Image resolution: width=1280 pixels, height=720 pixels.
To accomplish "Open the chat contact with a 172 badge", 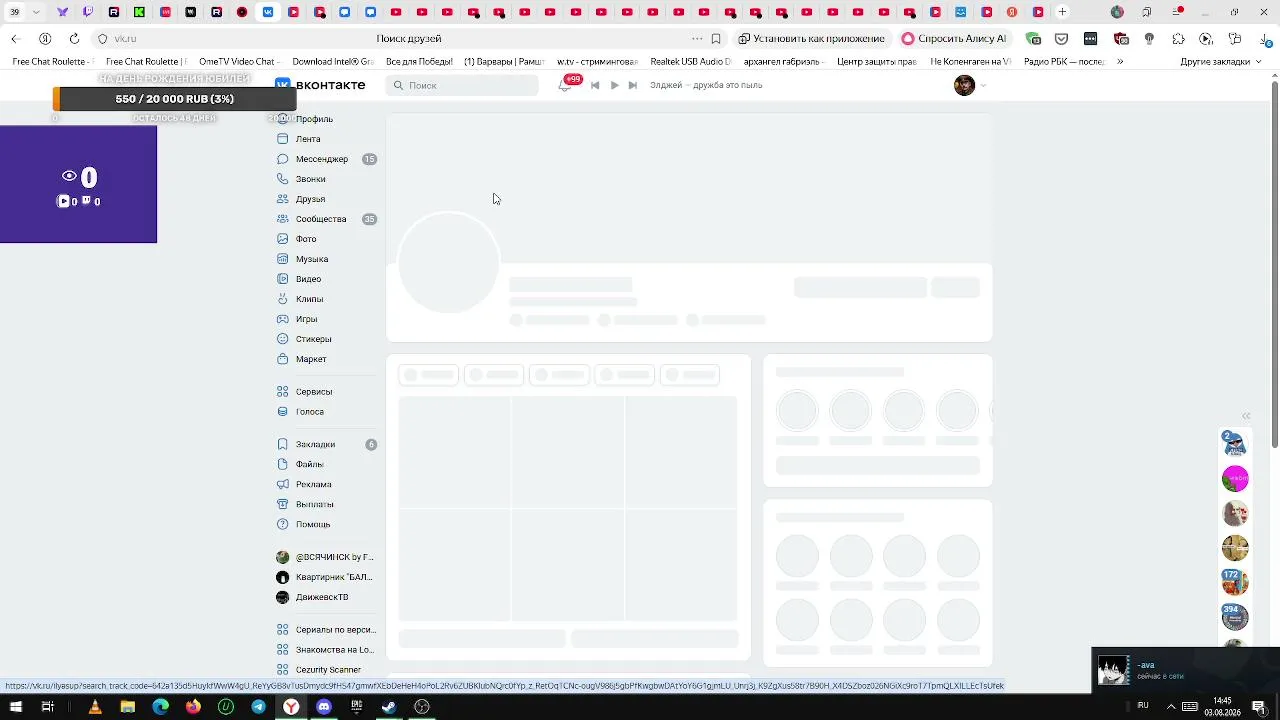I will point(1235,581).
